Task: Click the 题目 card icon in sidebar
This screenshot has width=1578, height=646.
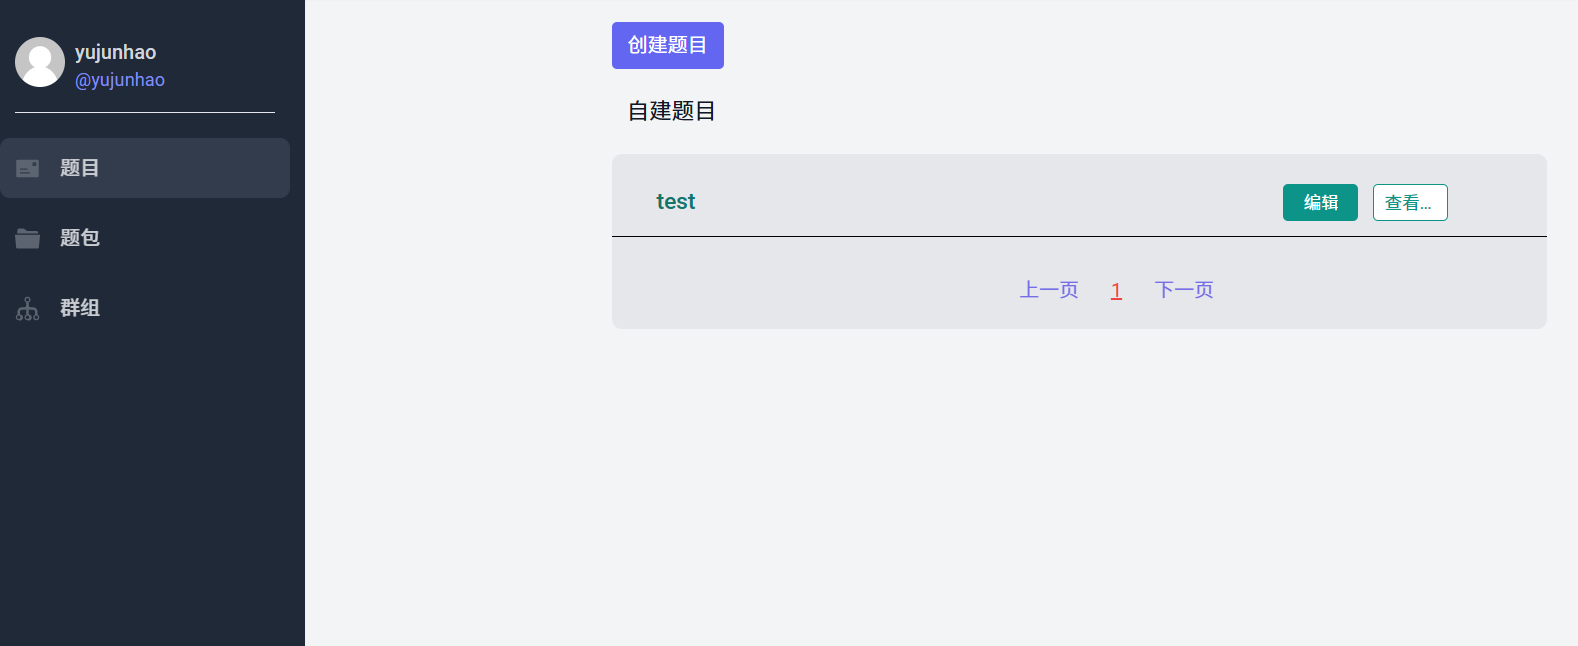Action: click(x=28, y=168)
